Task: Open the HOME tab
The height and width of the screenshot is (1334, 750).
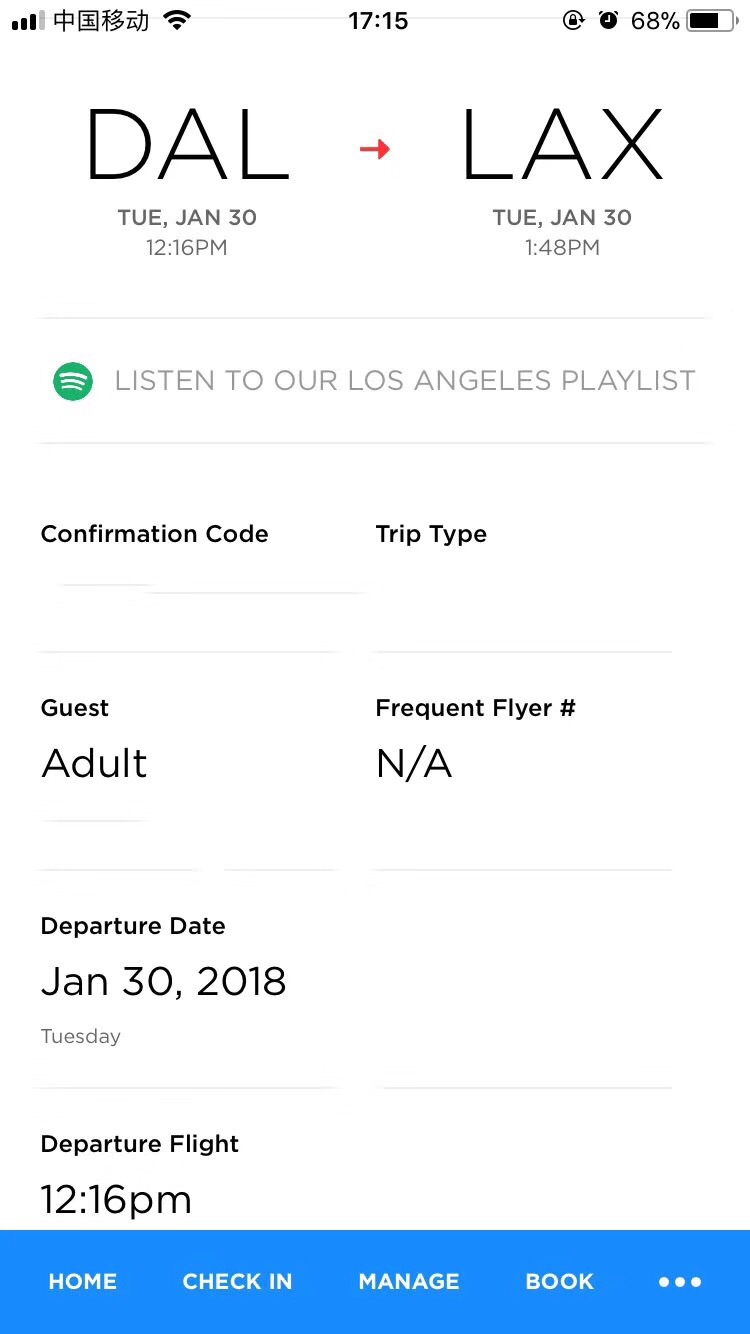Action: [x=83, y=1281]
